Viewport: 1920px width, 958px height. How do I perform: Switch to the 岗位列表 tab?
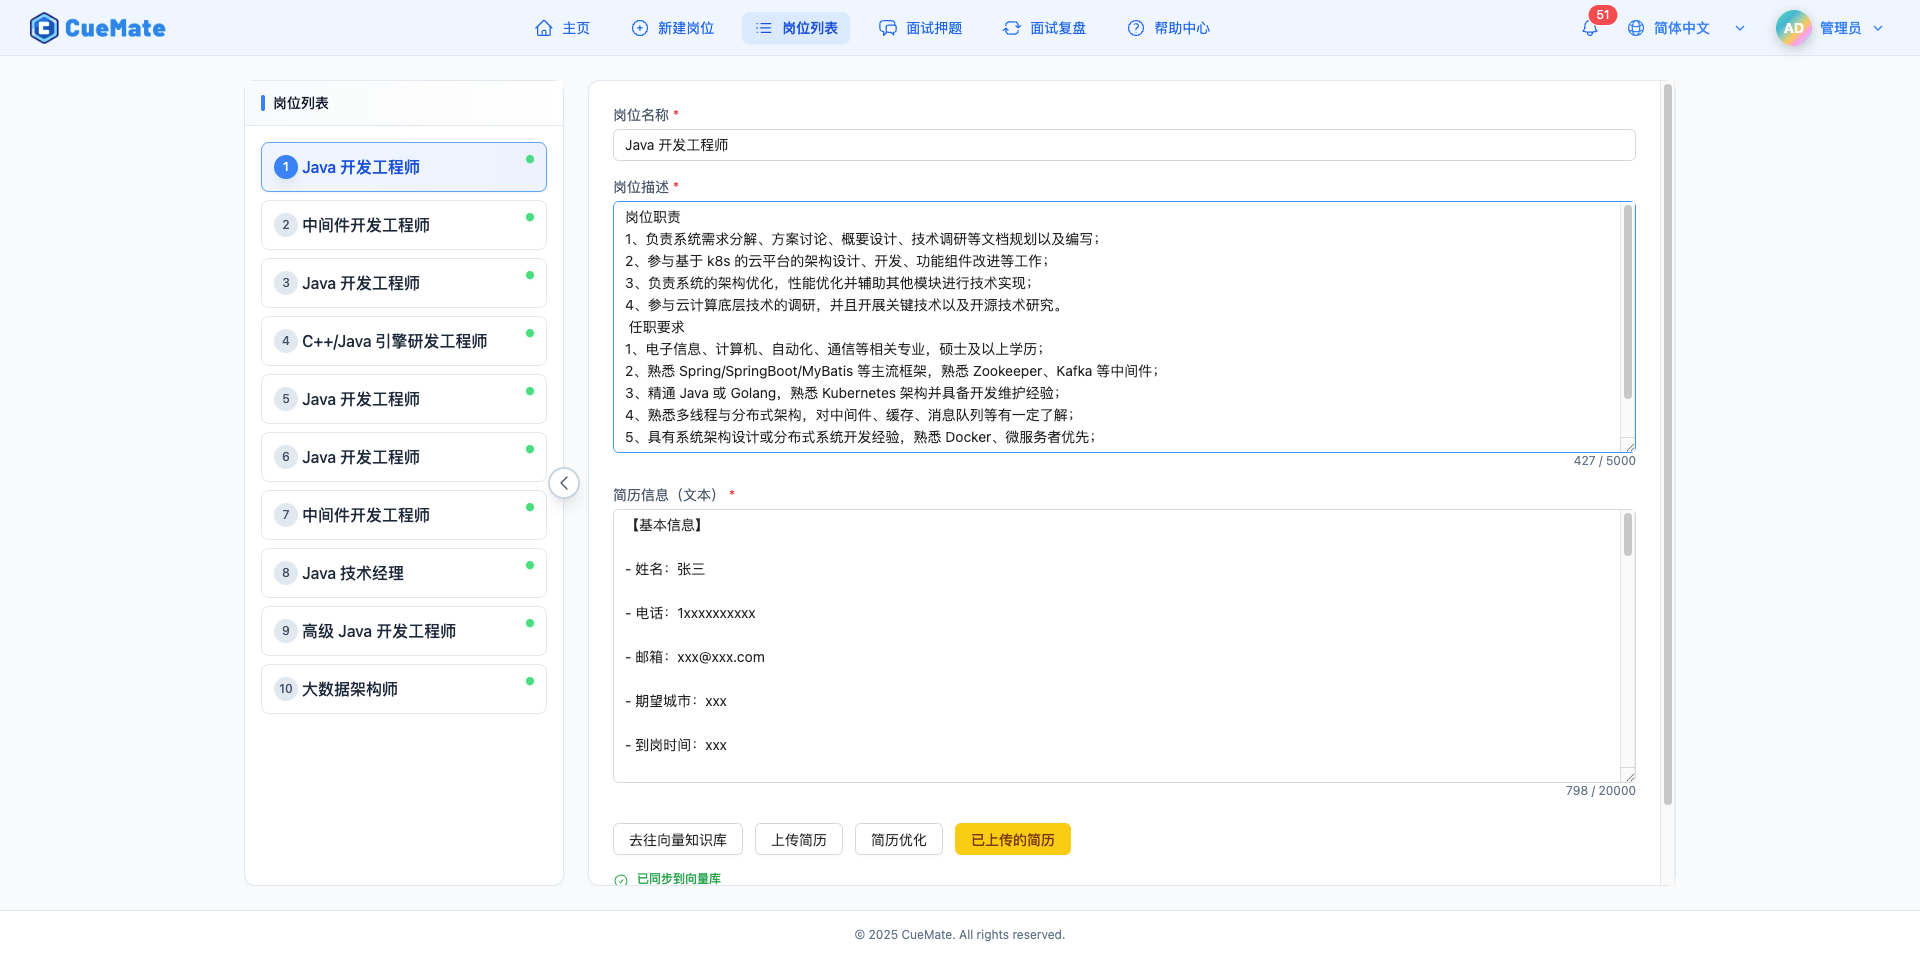tap(795, 28)
